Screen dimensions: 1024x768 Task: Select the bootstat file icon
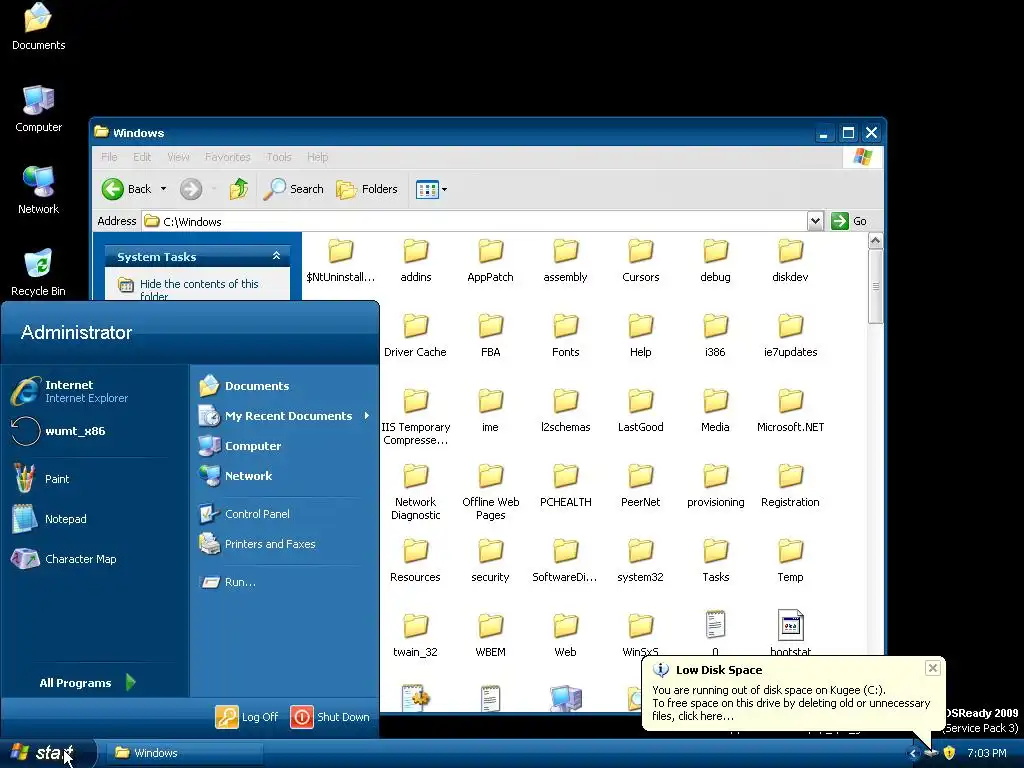click(790, 624)
